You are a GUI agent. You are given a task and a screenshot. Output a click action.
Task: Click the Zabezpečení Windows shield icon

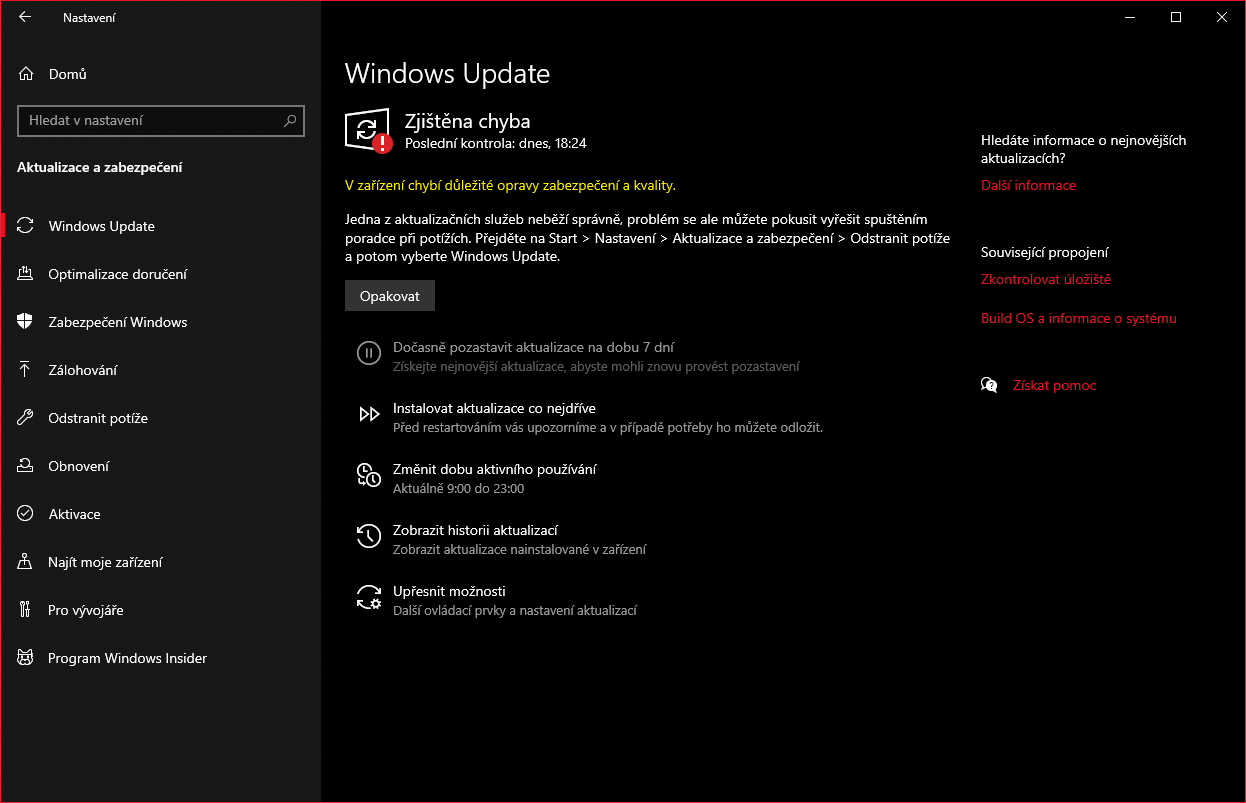[x=26, y=322]
